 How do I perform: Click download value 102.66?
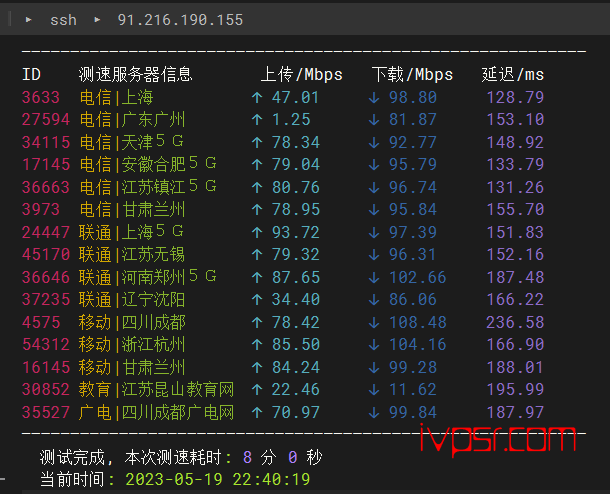(x=417, y=278)
